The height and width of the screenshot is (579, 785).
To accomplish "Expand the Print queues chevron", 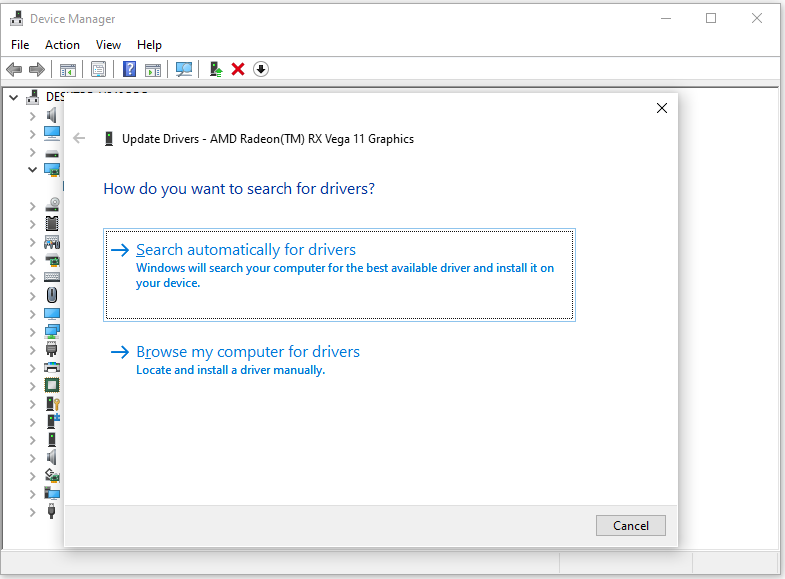I will click(33, 368).
